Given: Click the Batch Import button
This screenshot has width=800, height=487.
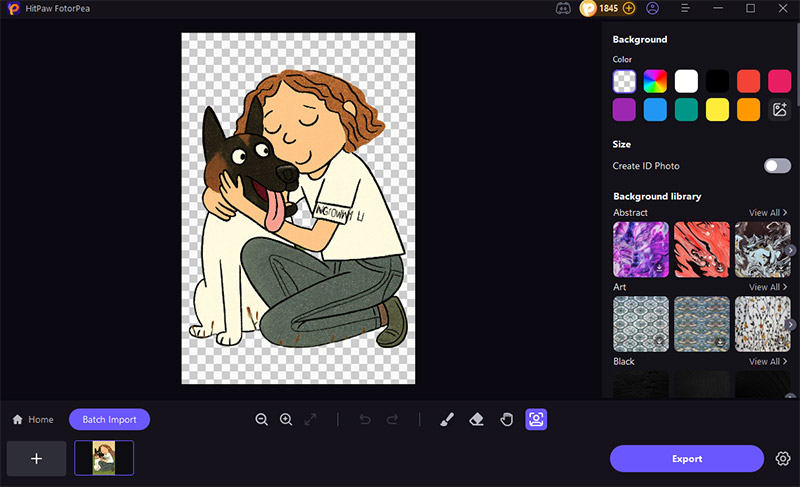Looking at the screenshot, I should (109, 420).
